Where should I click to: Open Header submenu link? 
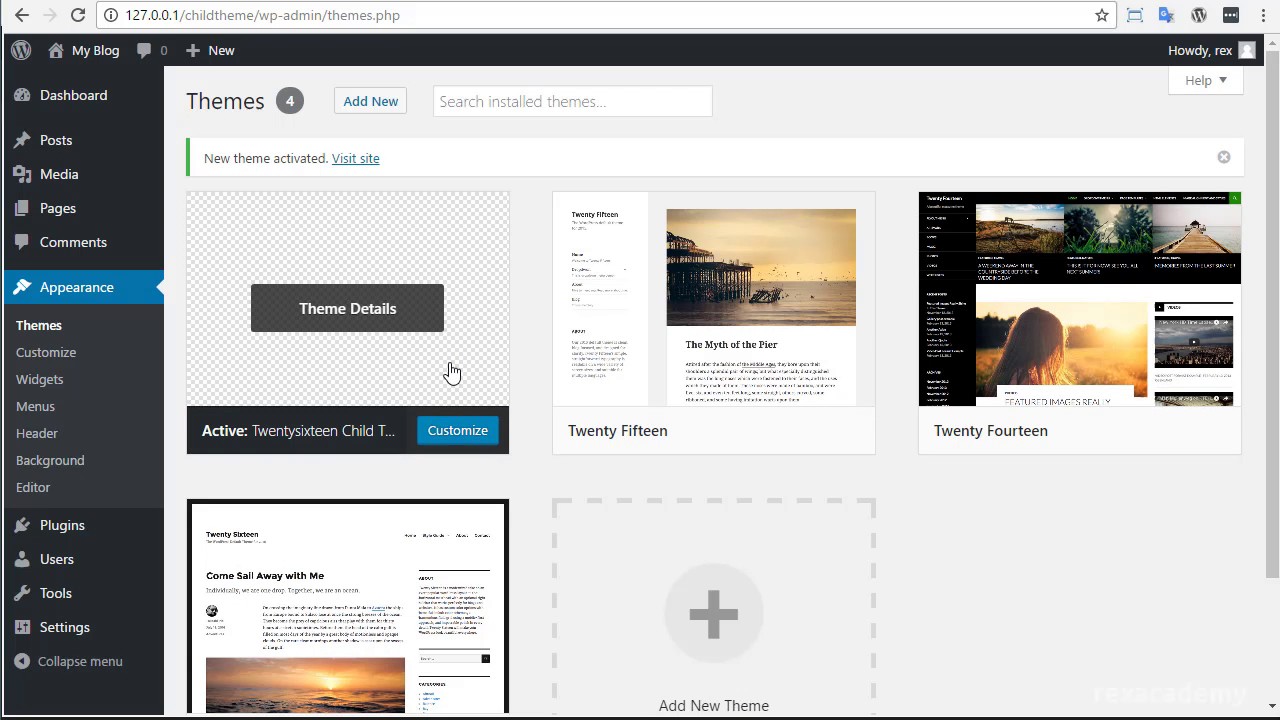(x=37, y=433)
